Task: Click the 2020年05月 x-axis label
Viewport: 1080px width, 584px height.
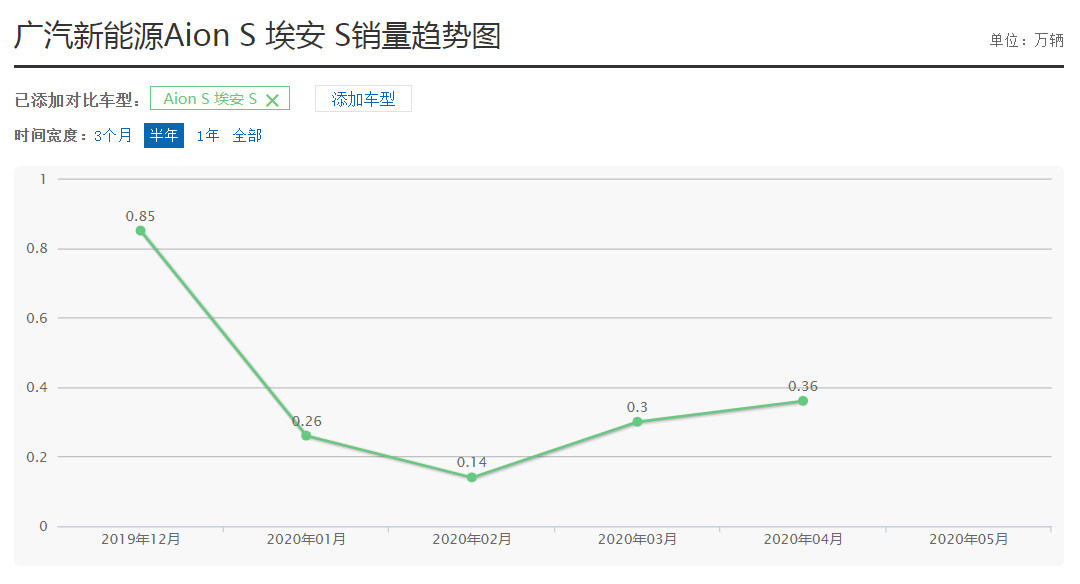Action: (968, 539)
